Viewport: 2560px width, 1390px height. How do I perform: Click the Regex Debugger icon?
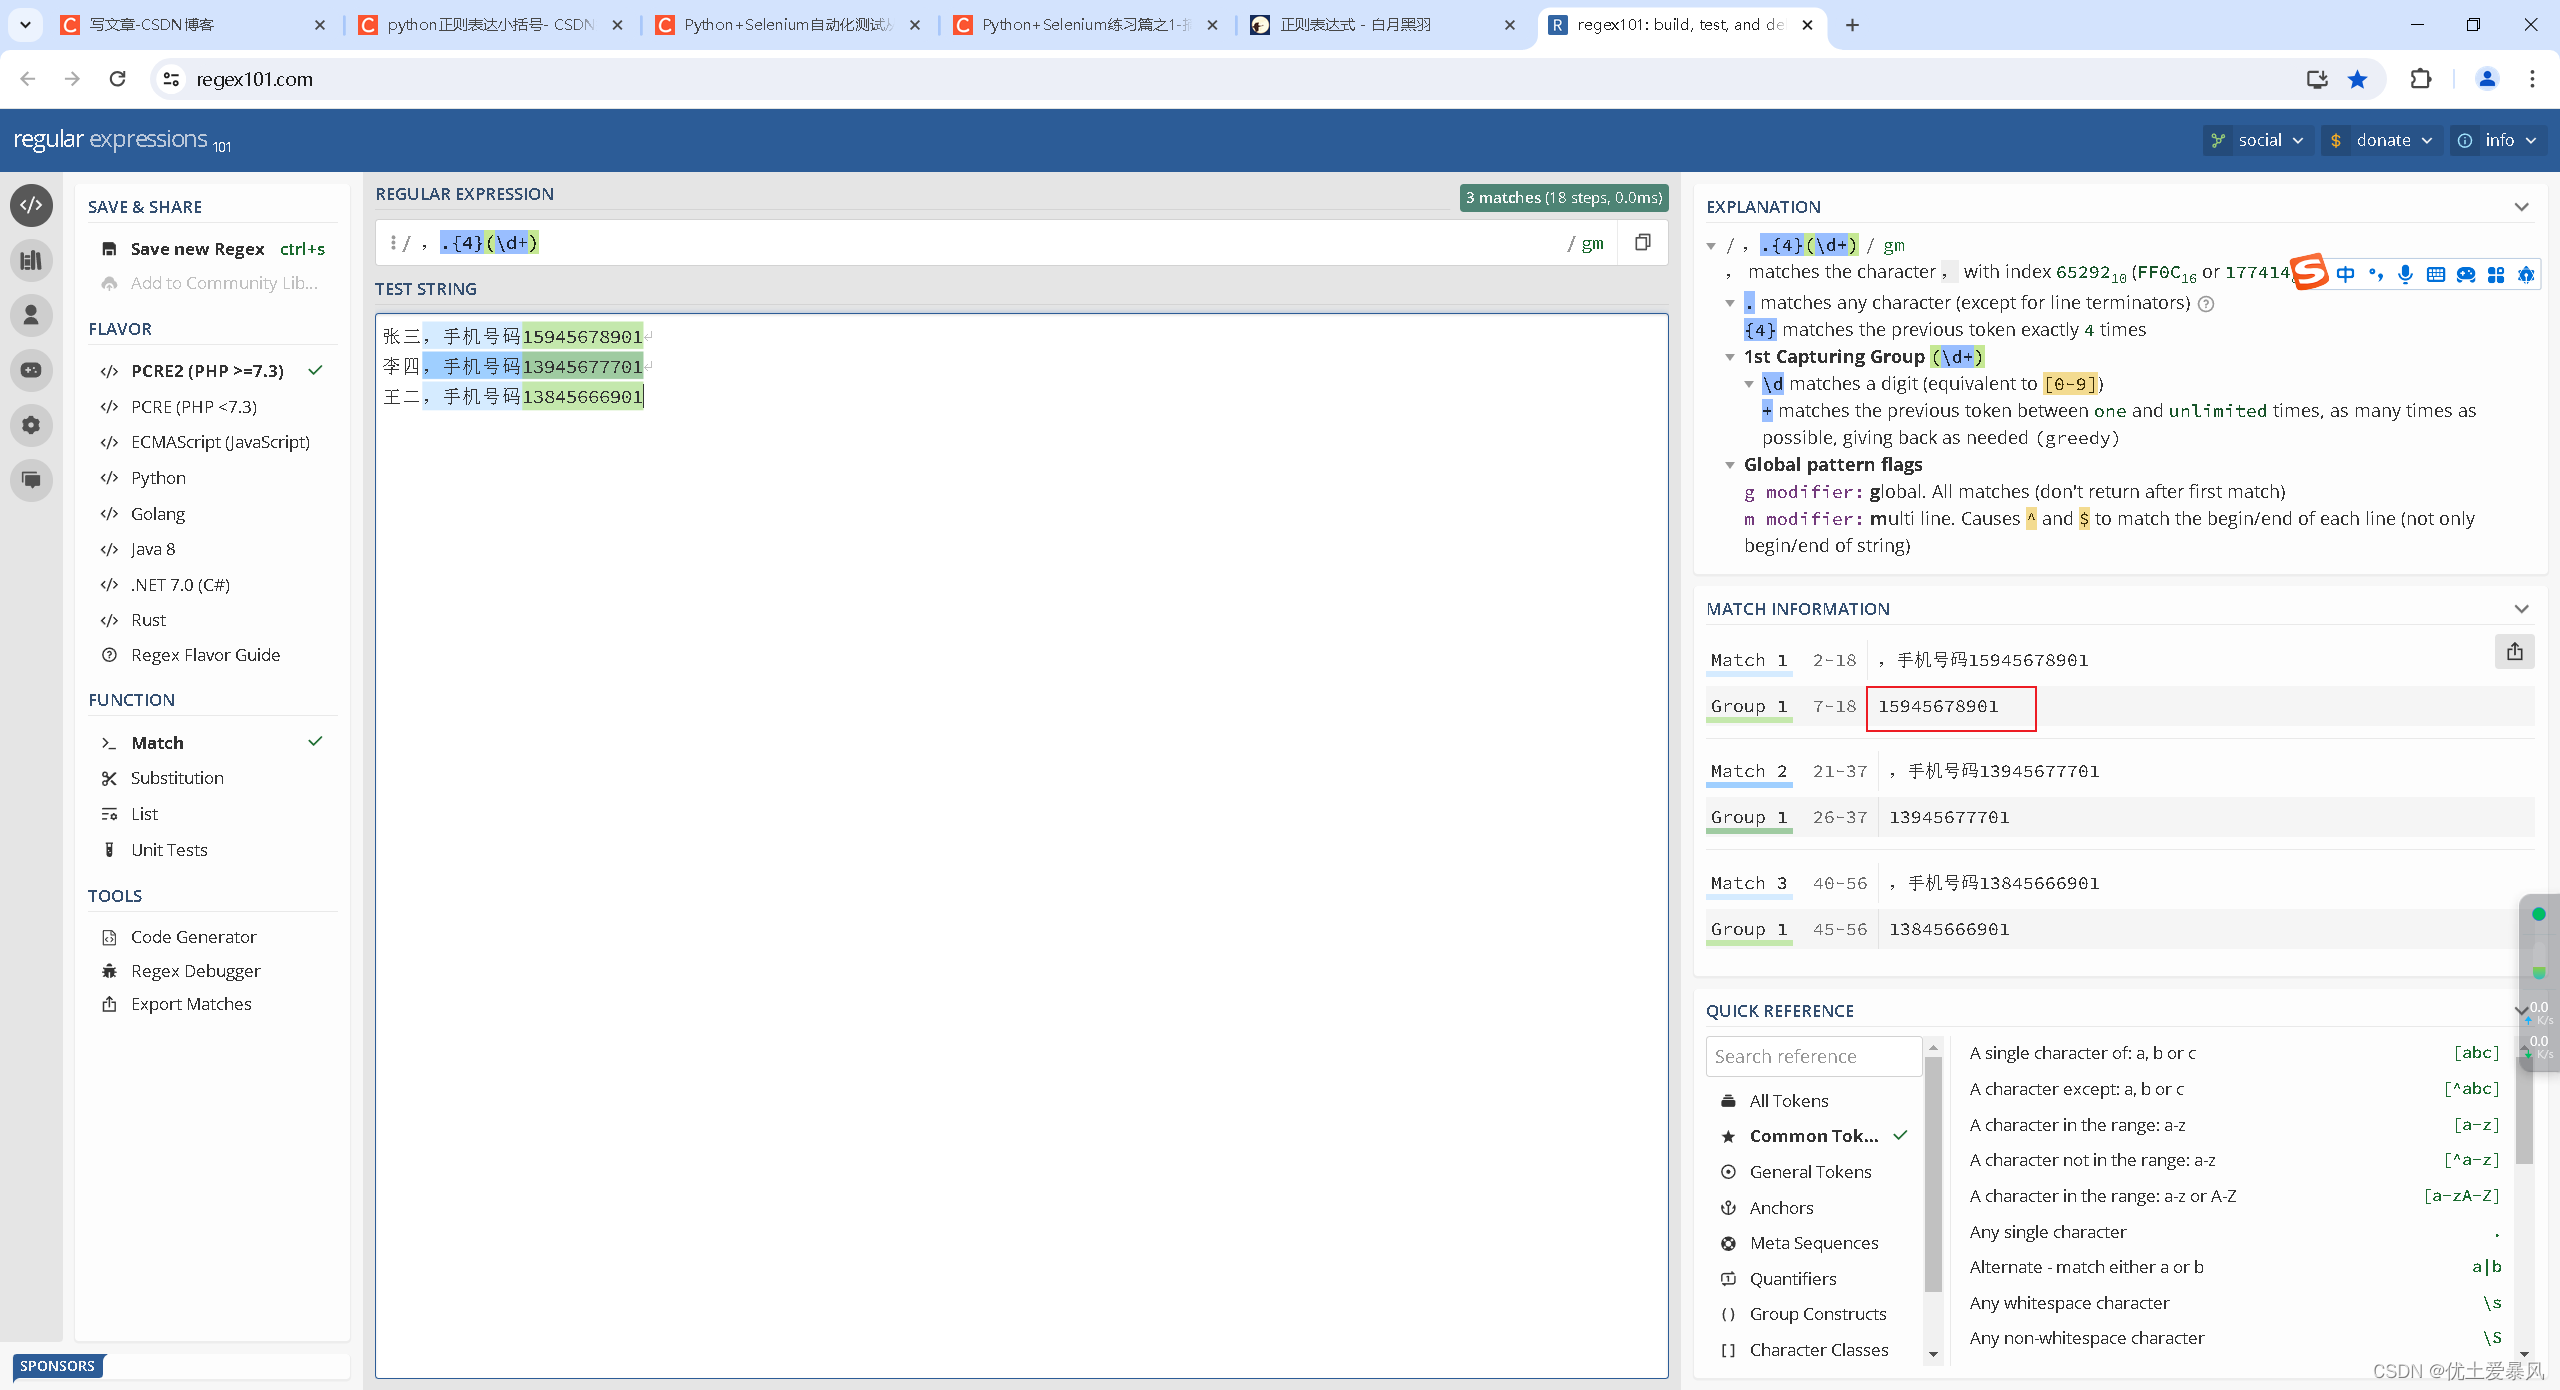[x=110, y=971]
